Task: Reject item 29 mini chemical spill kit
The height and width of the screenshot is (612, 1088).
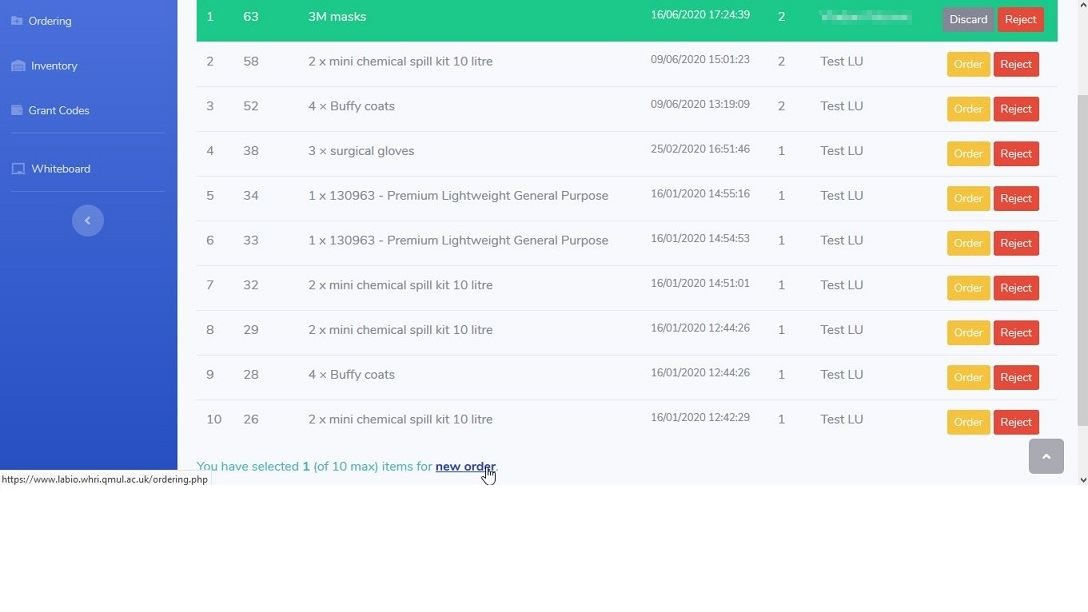Action: click(1016, 333)
